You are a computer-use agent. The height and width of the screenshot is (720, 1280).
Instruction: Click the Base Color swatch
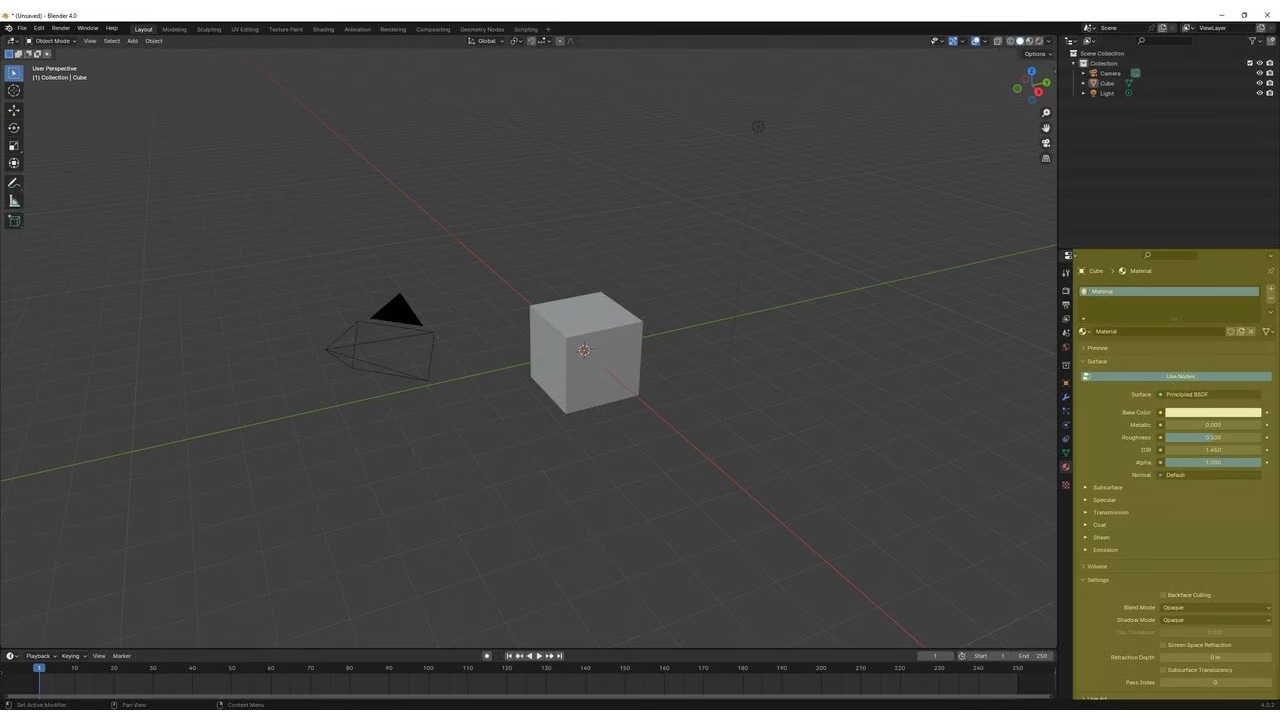point(1213,412)
